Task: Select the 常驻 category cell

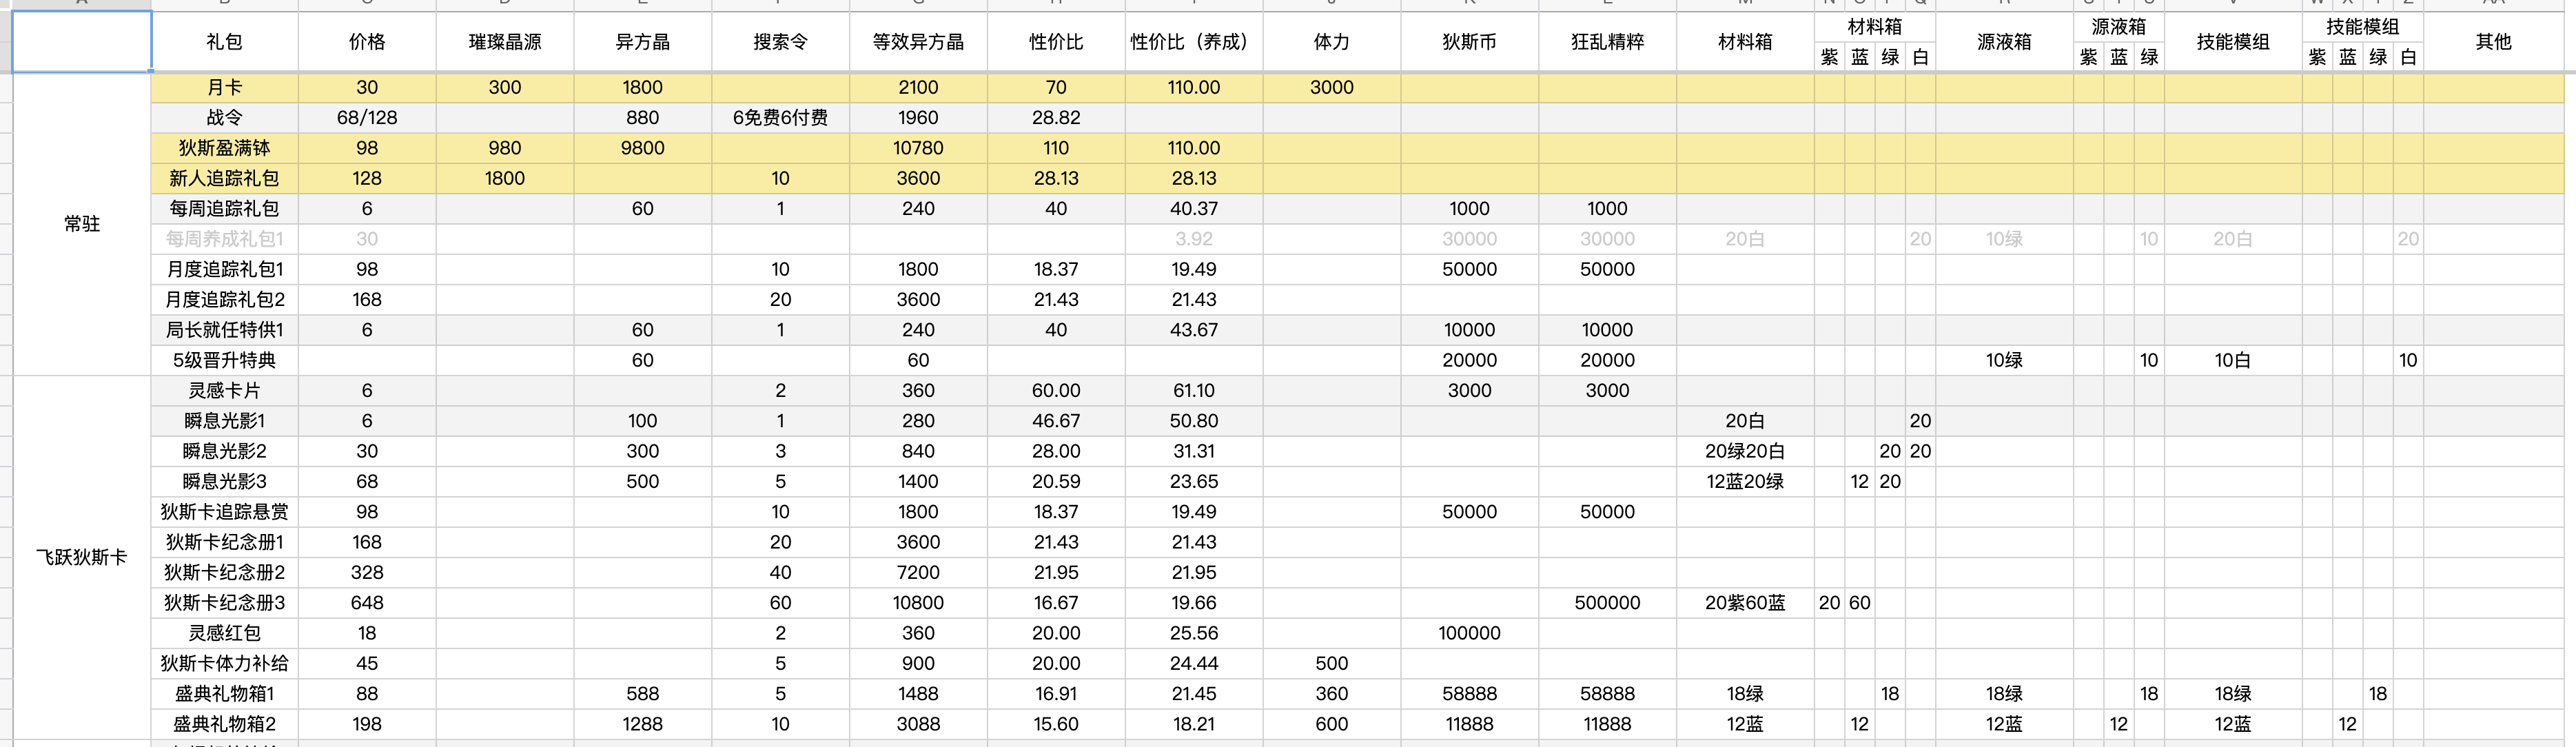Action: 82,224
